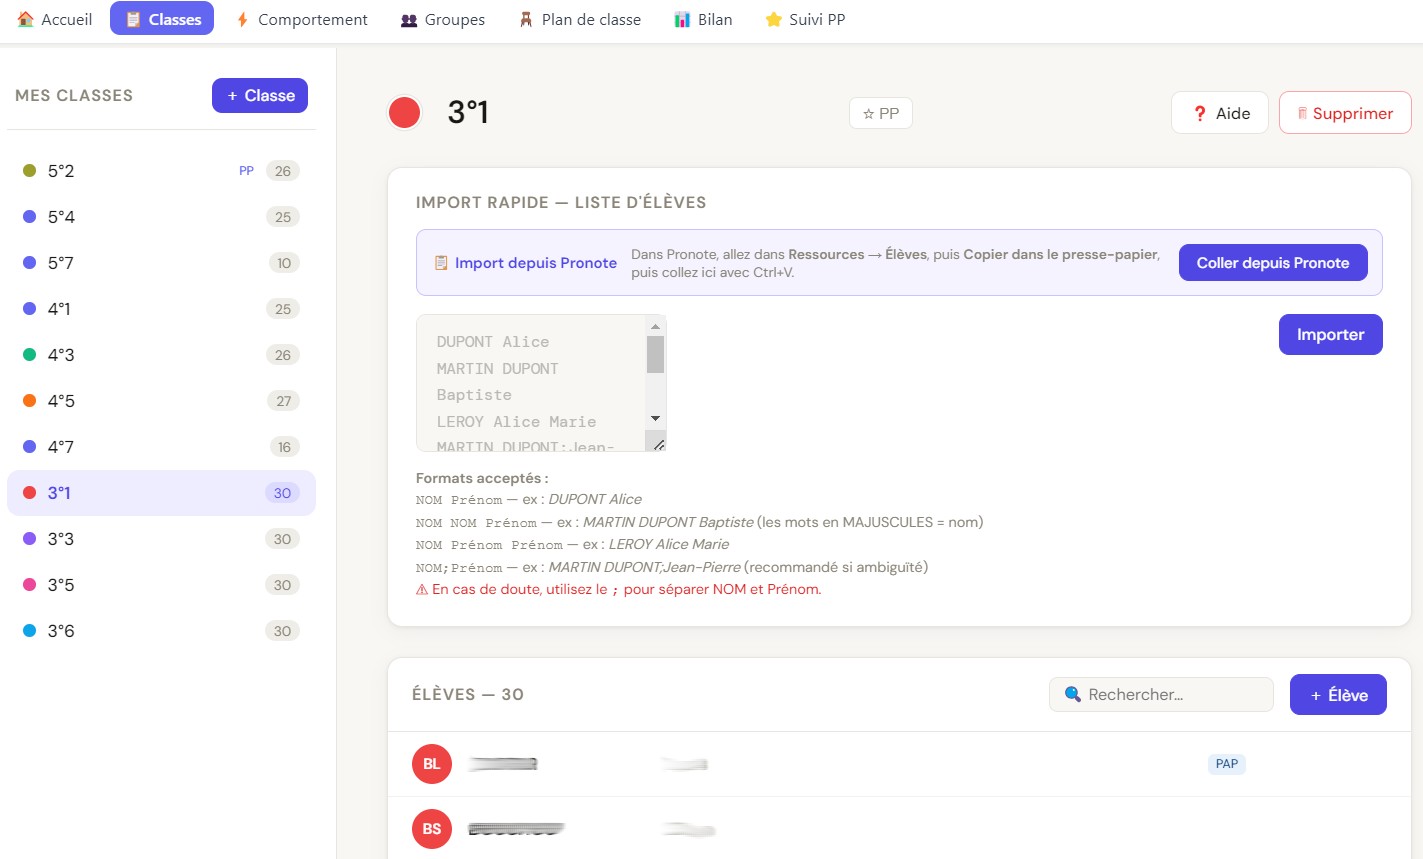
Task: Toggle the PP star for class 3°1
Action: pyautogui.click(x=880, y=114)
